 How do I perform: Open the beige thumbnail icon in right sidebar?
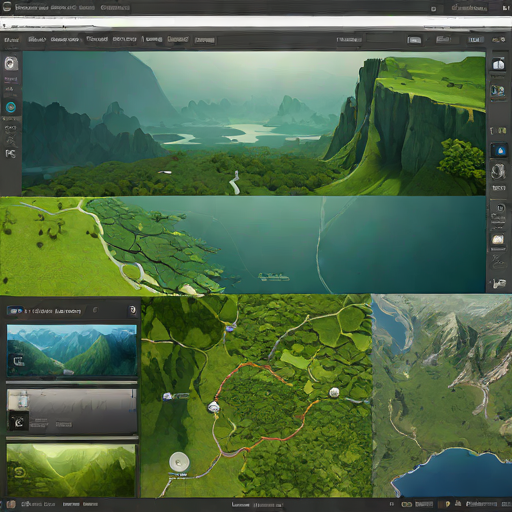pyautogui.click(x=498, y=239)
